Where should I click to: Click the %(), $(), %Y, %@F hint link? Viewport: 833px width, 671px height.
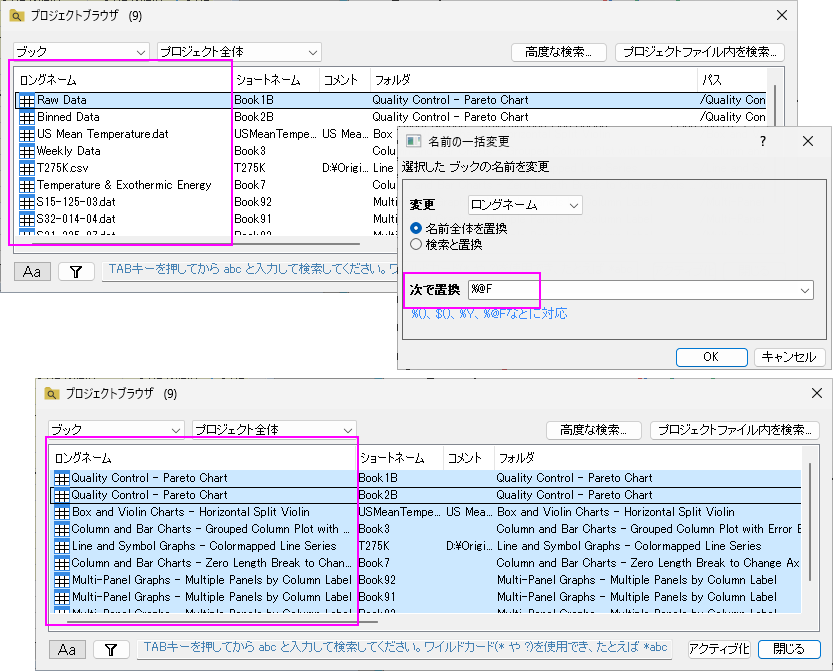[489, 313]
